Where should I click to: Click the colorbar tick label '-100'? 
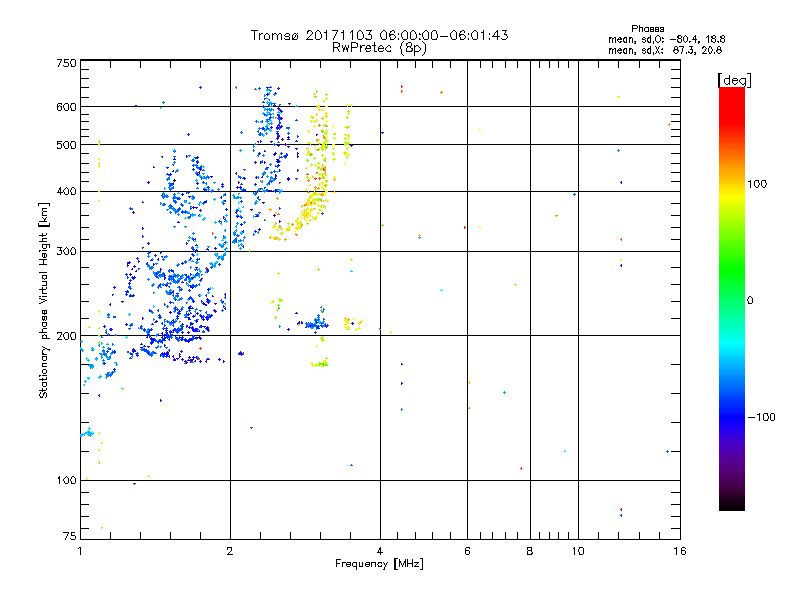(x=762, y=417)
